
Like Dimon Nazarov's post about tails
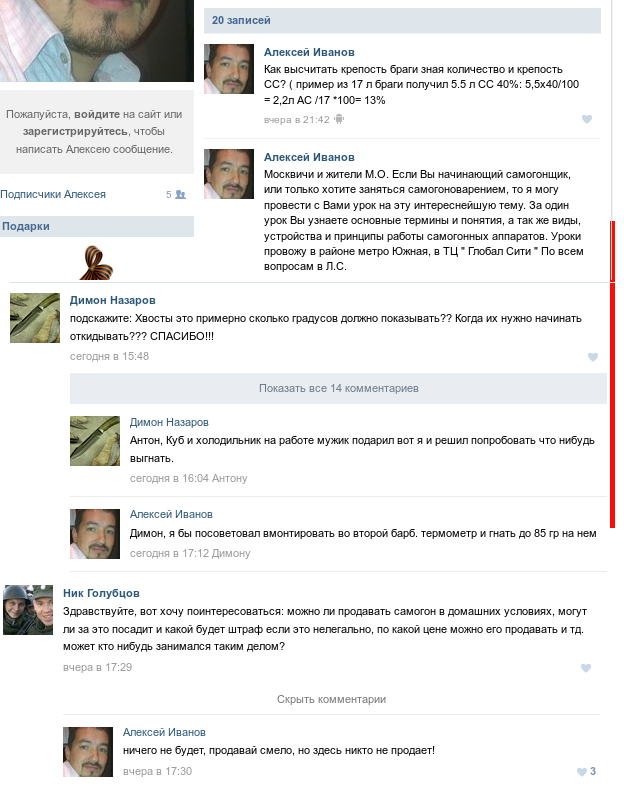[x=593, y=357]
